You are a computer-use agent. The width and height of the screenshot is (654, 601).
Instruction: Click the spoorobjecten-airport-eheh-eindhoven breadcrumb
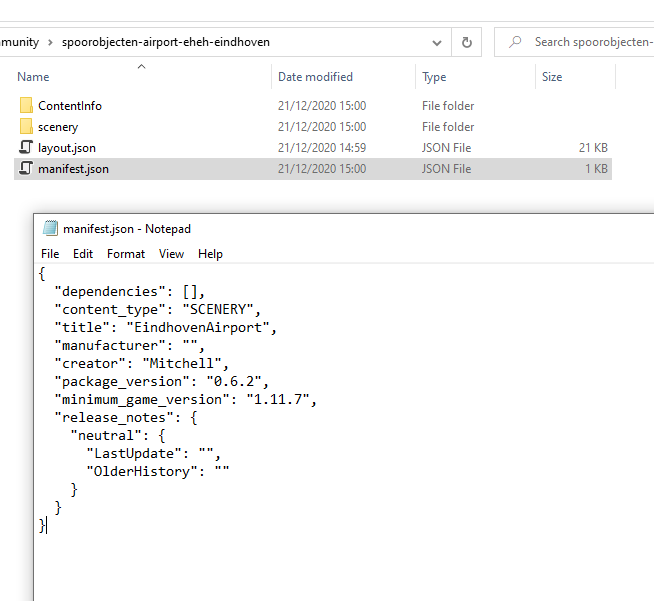click(166, 42)
